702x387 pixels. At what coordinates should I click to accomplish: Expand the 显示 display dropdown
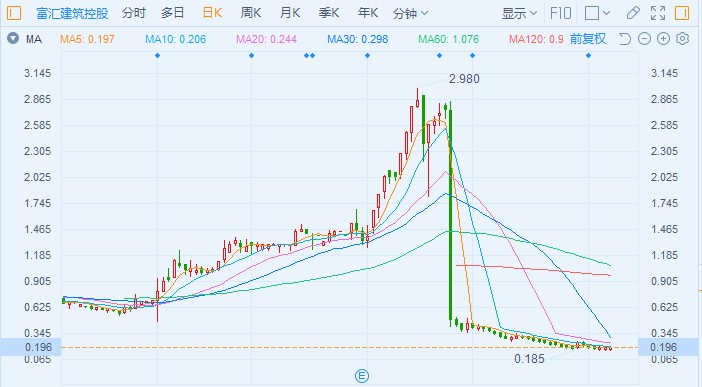519,13
